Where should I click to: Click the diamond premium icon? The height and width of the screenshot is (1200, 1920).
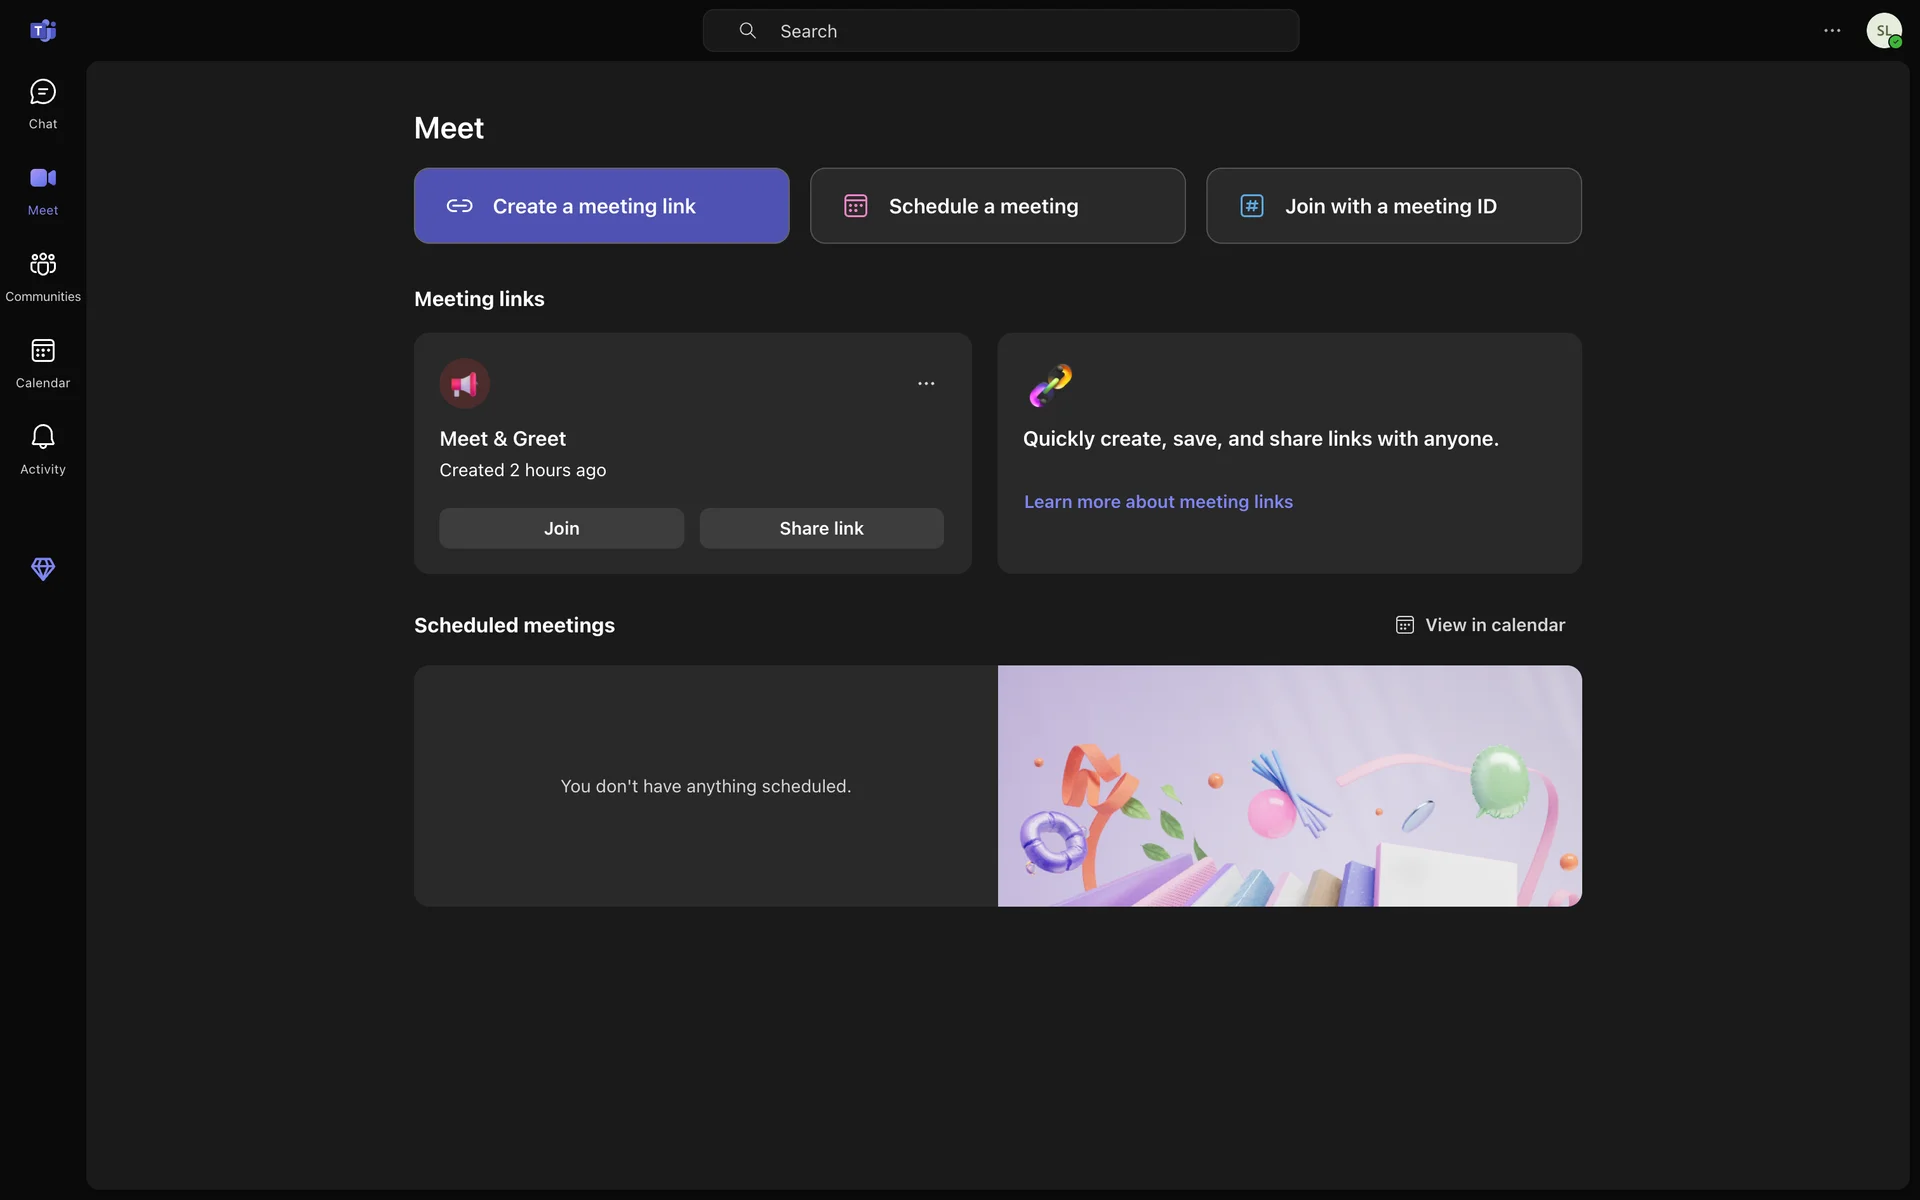click(x=43, y=569)
